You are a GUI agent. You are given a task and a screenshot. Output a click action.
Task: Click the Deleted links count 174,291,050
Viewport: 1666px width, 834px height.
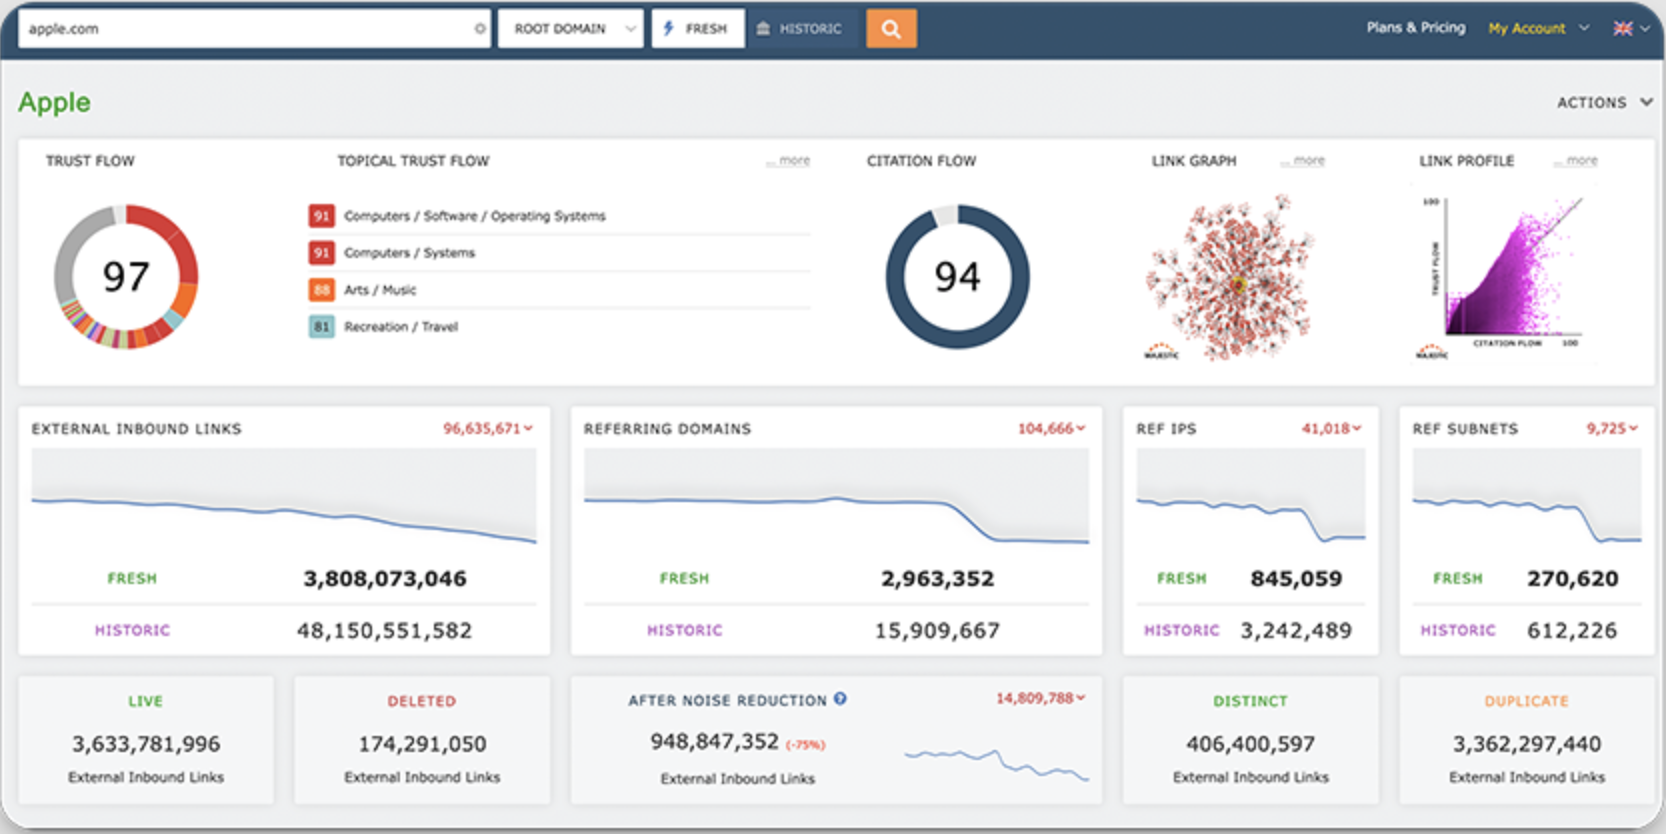[422, 744]
